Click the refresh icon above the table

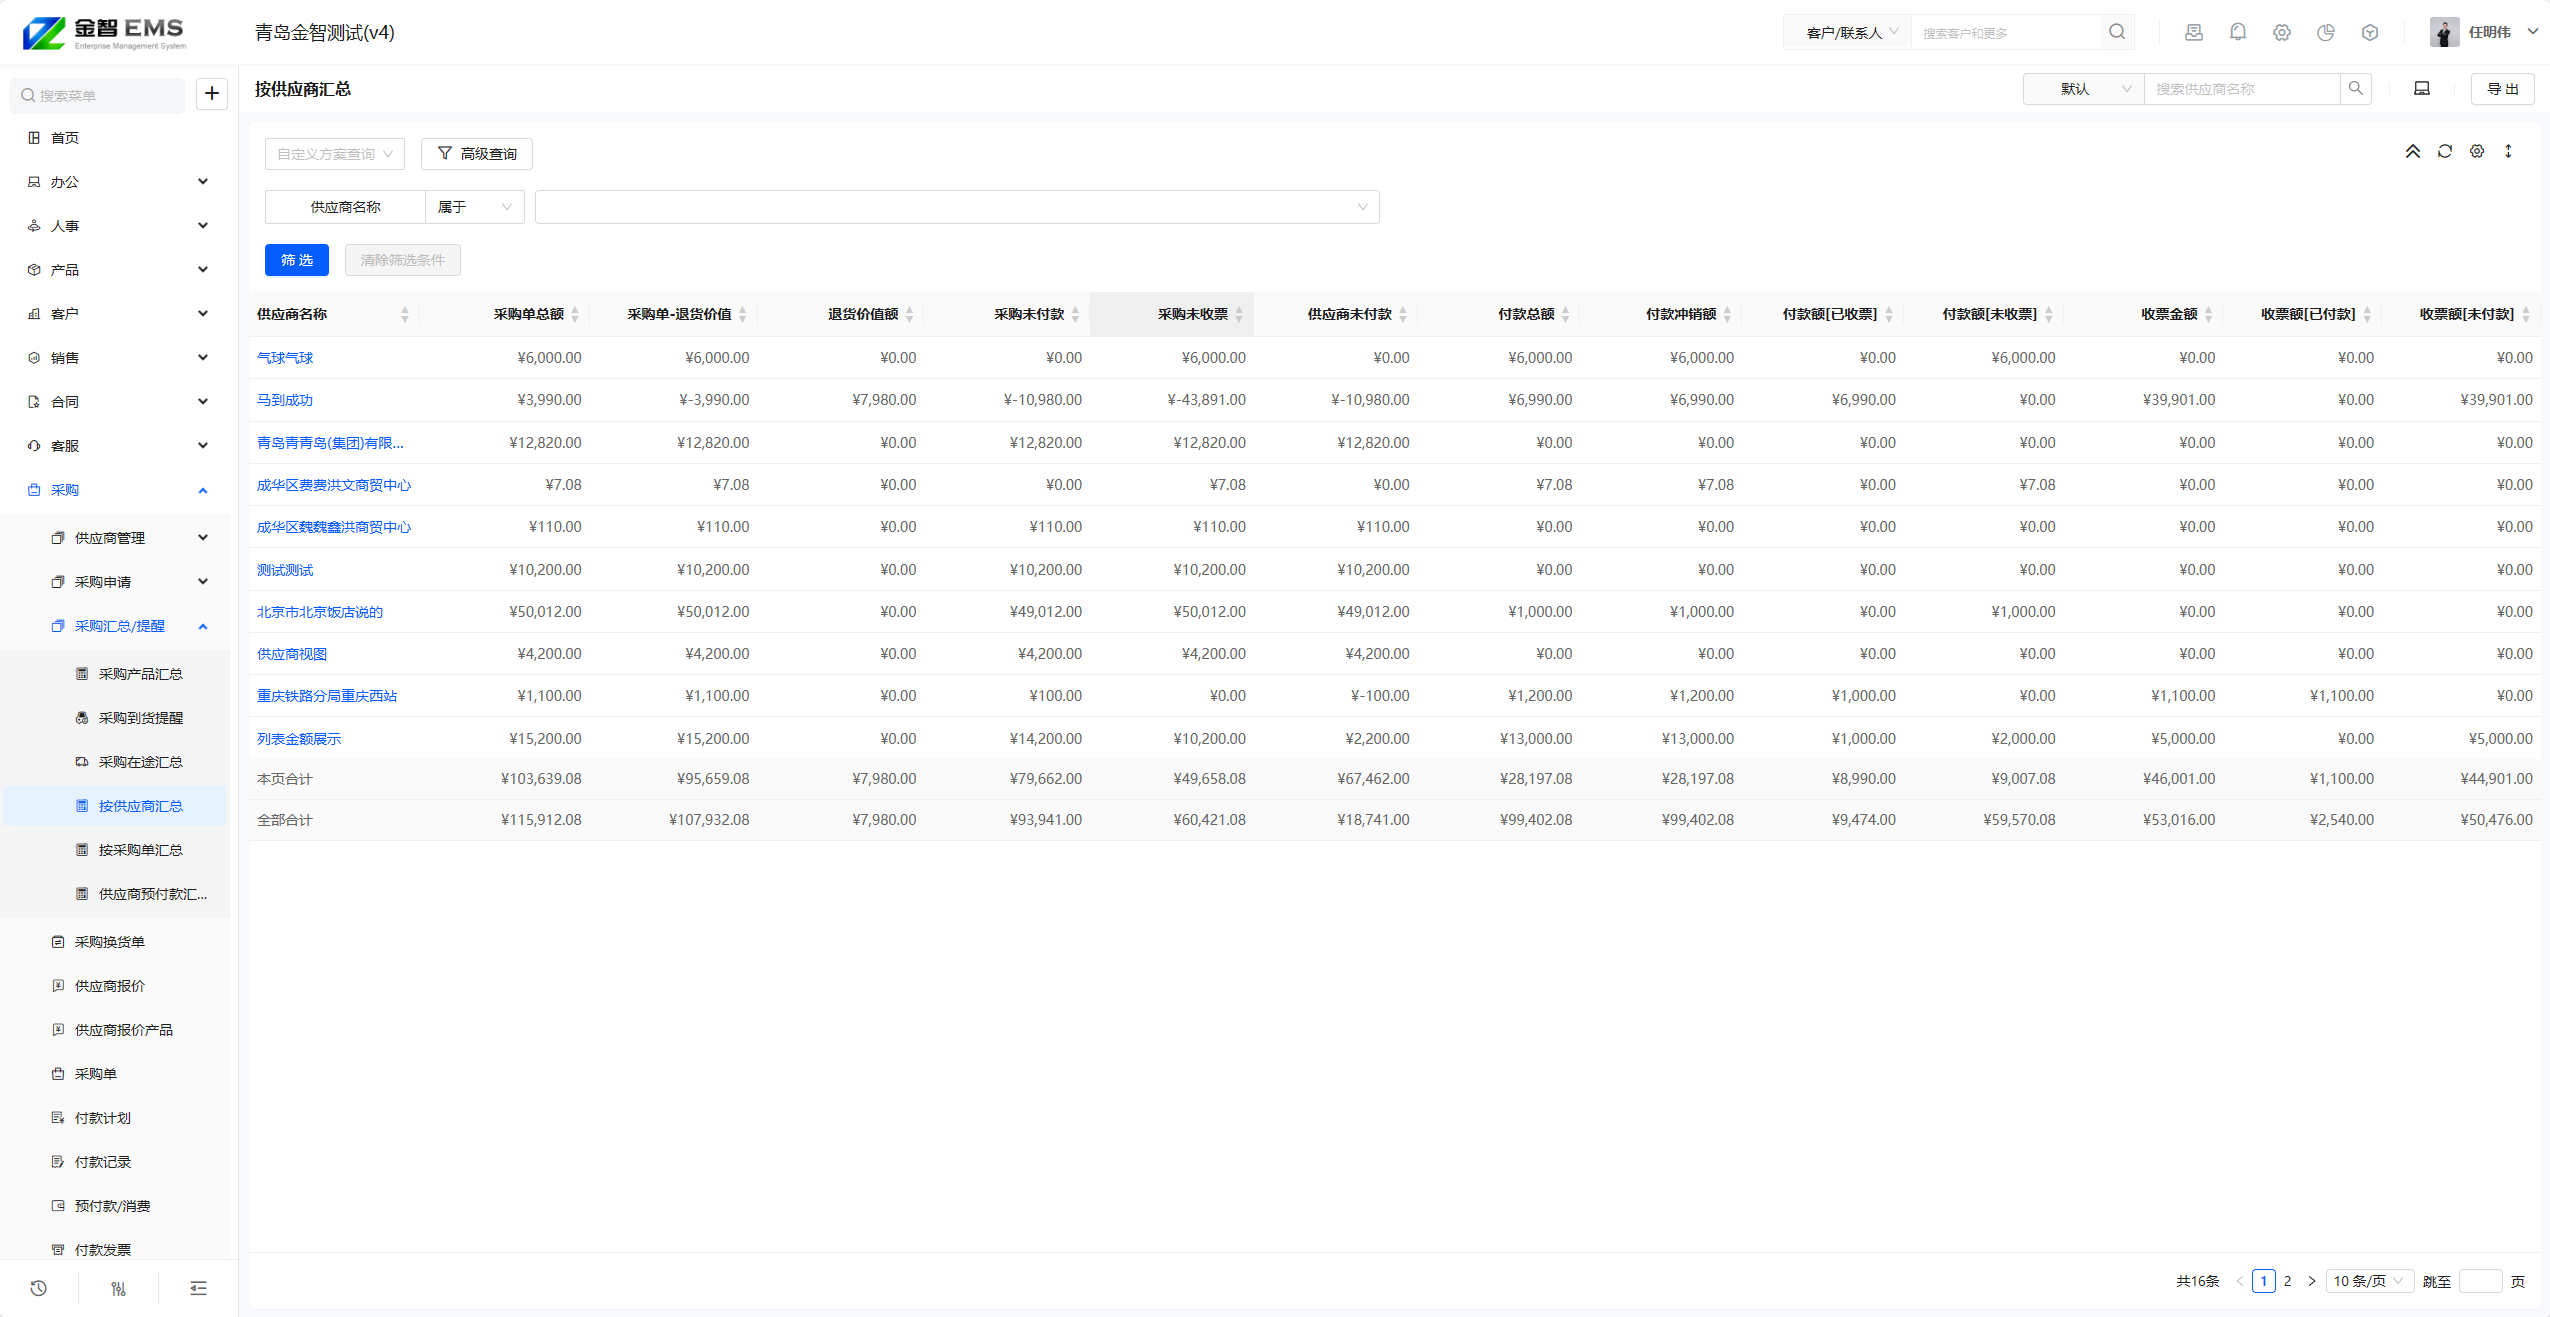(2444, 151)
